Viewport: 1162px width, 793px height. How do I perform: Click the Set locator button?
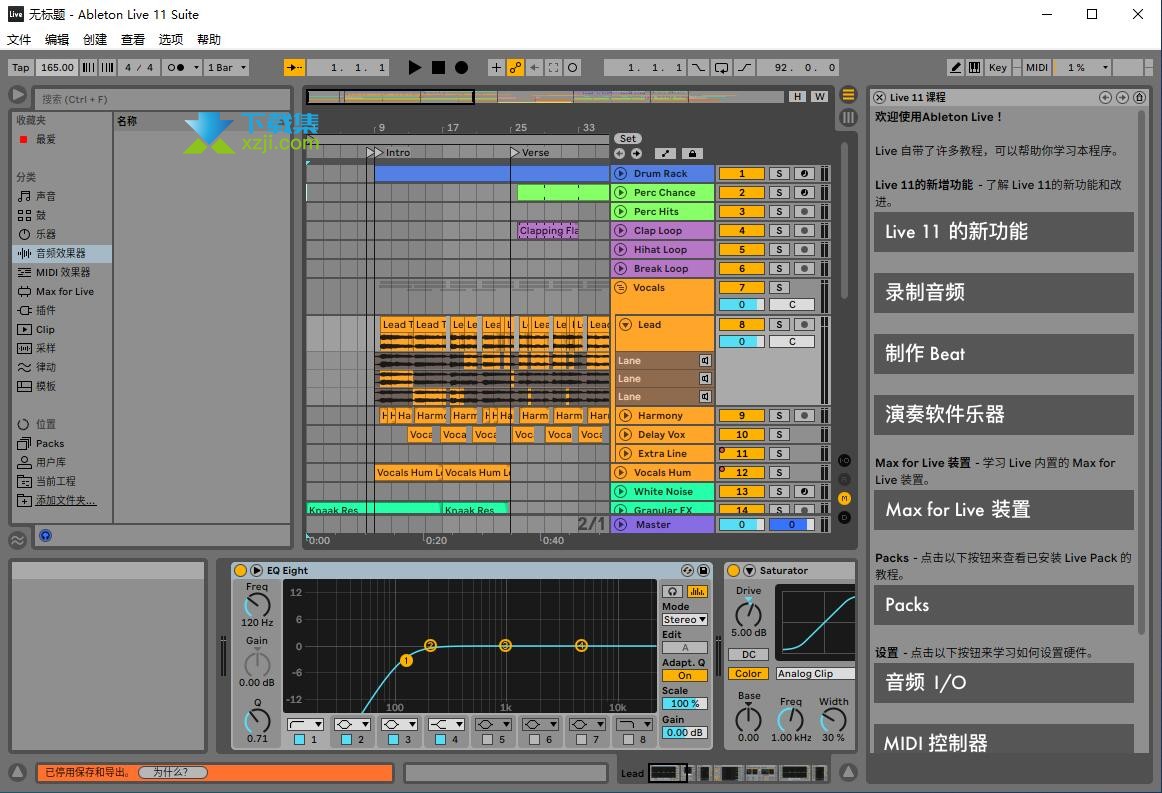[x=628, y=139]
